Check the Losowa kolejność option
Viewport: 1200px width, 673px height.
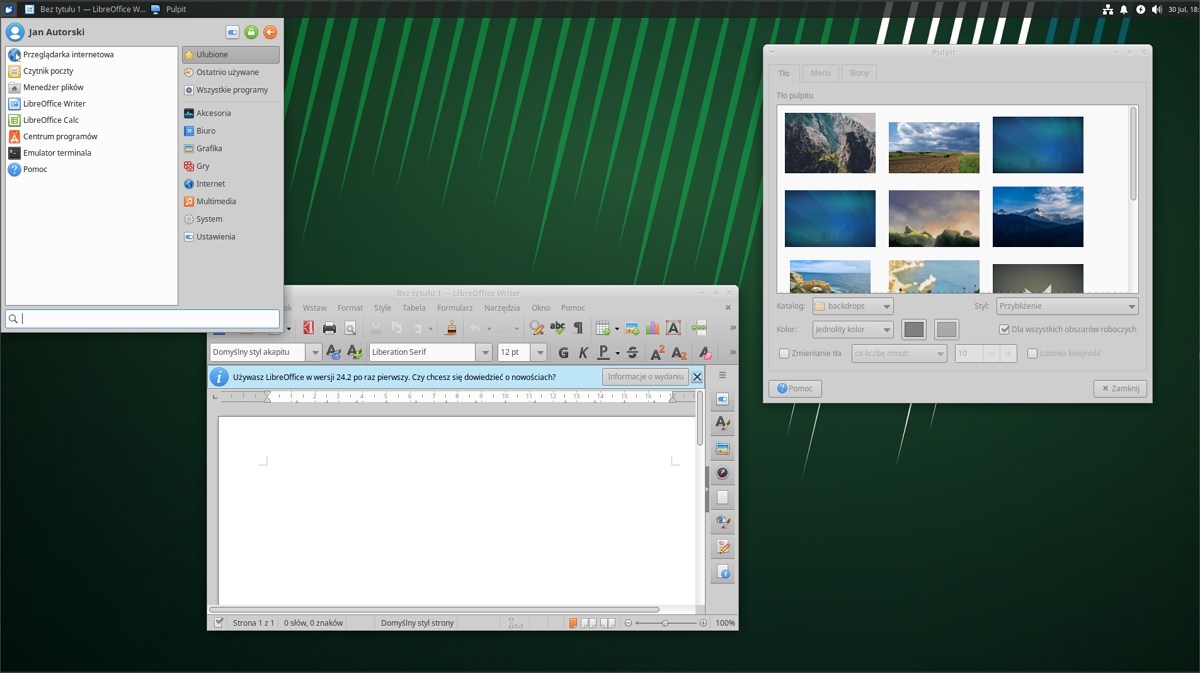1031,353
